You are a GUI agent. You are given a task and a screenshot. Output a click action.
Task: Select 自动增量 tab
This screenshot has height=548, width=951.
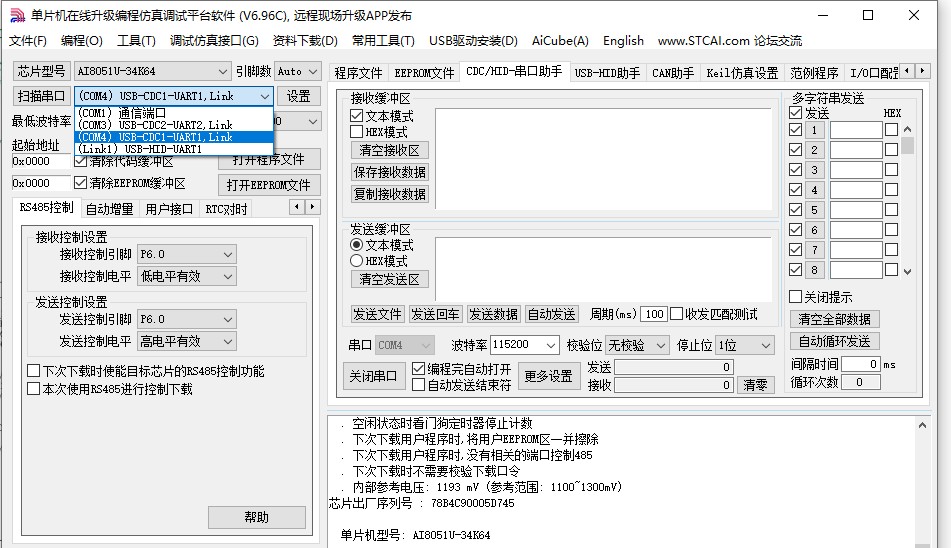pyautogui.click(x=109, y=209)
